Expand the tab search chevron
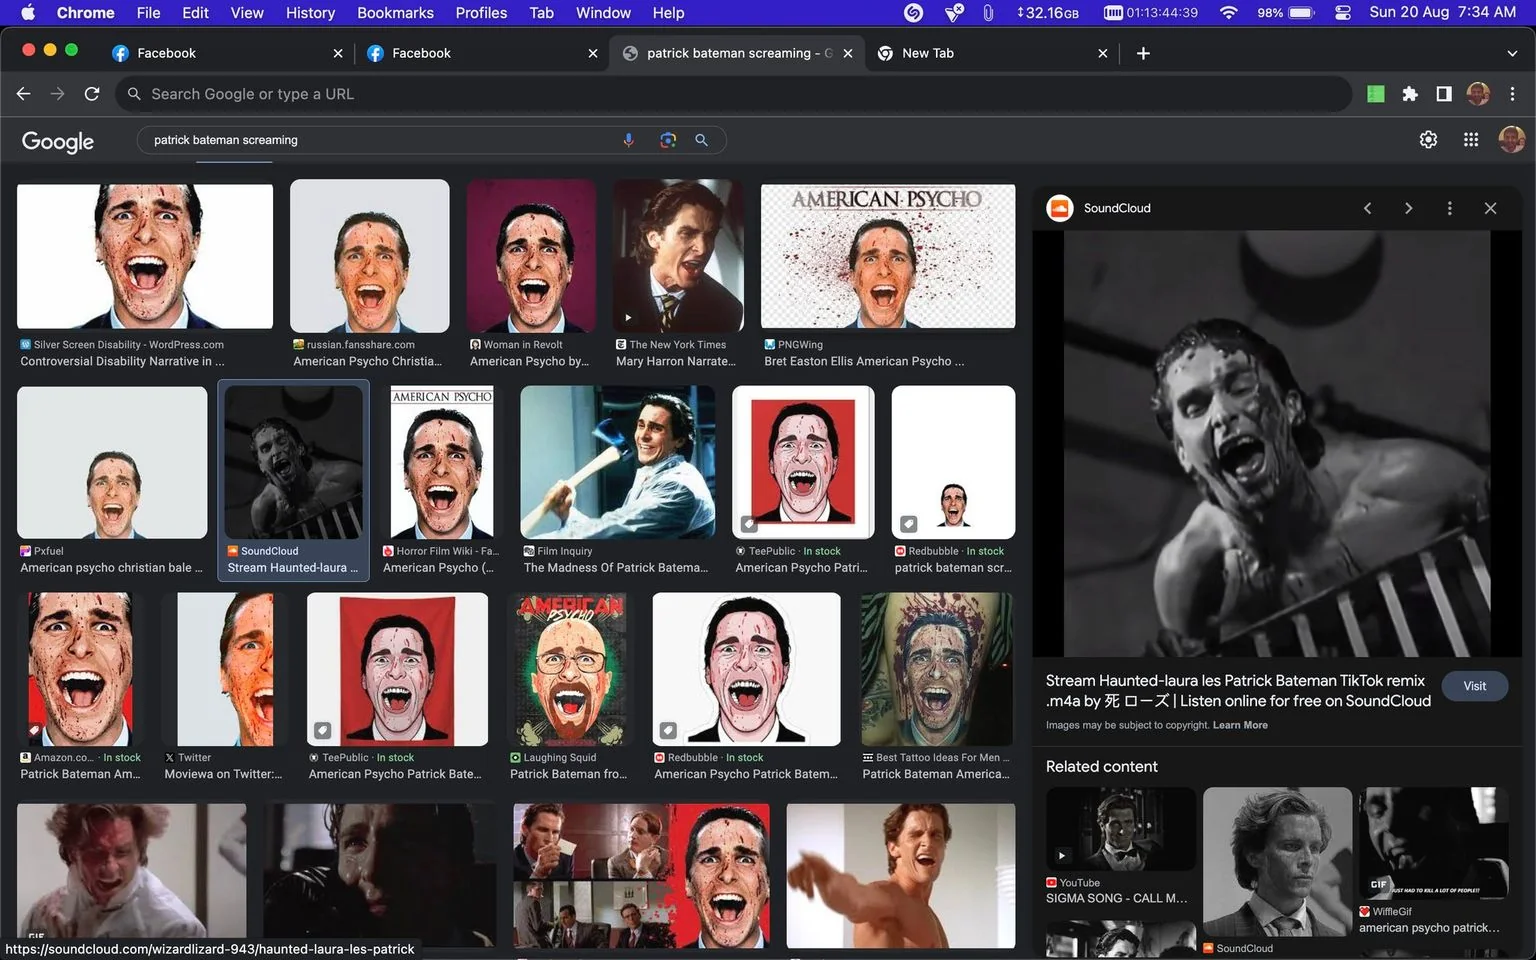Screen dimensions: 1536x960 click(x=1512, y=53)
